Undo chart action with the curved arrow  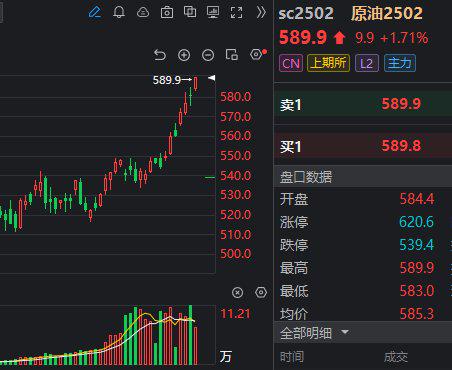click(160, 55)
